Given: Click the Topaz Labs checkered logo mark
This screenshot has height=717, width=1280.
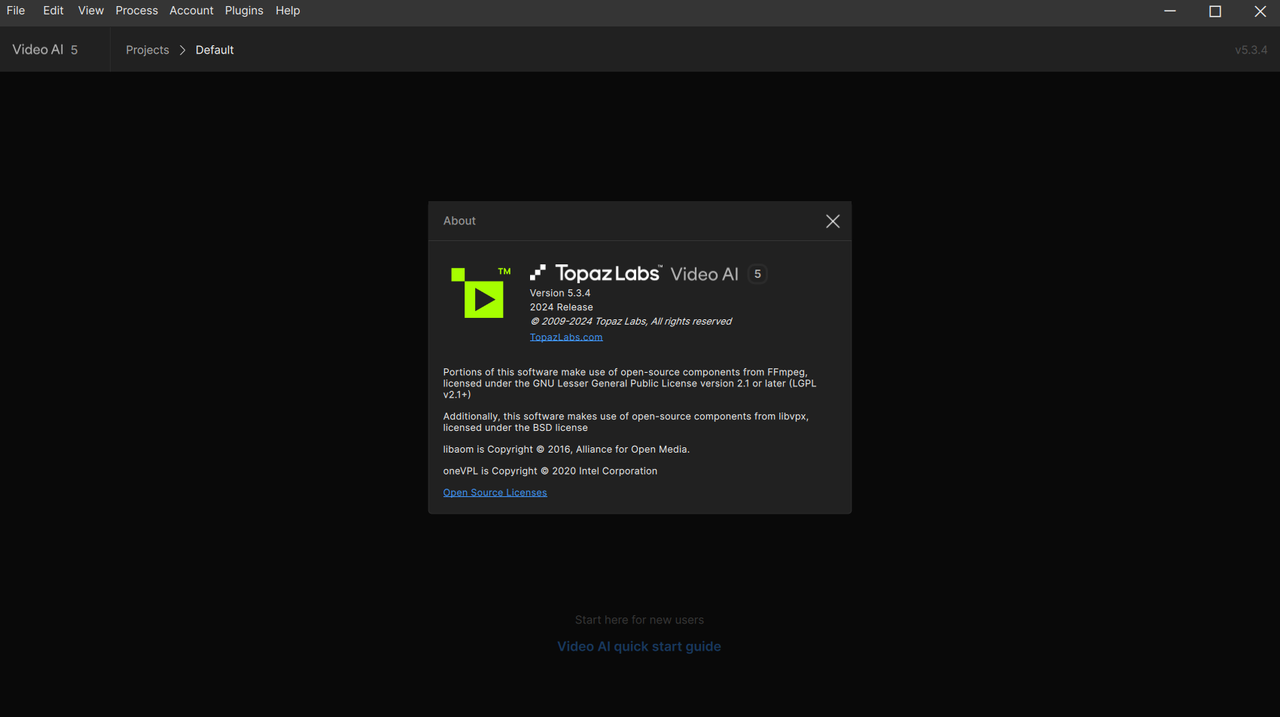Looking at the screenshot, I should pos(538,273).
